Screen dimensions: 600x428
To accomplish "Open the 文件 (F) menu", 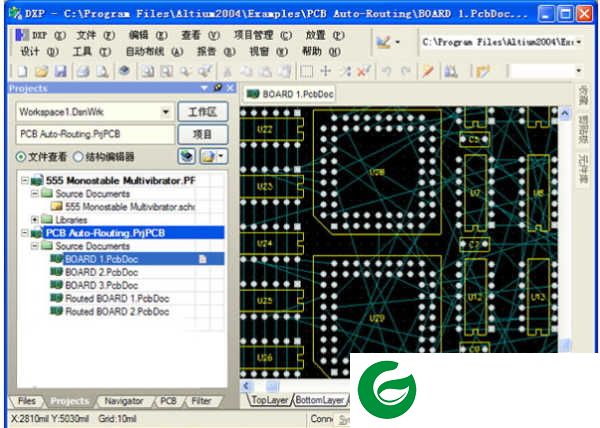I will 96,35.
